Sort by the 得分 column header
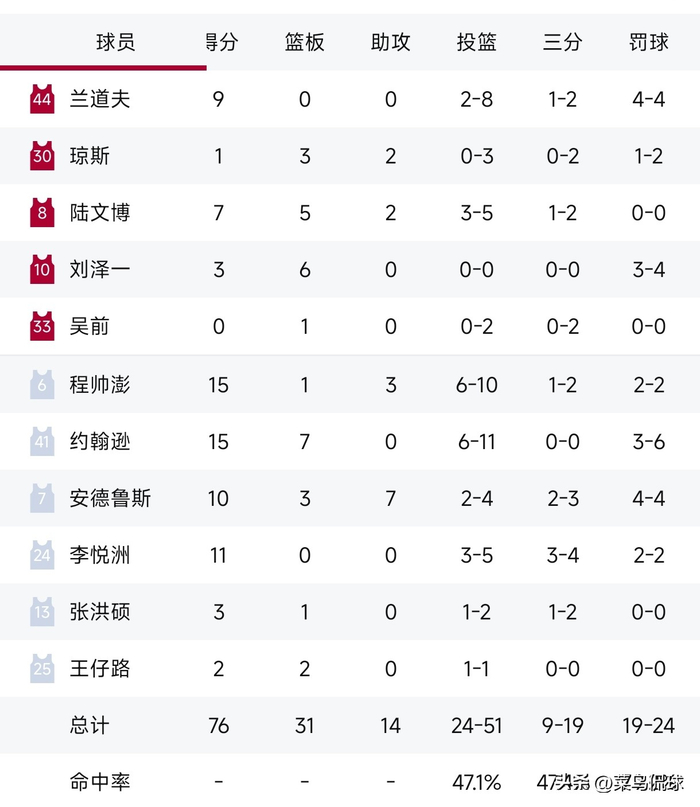700x807 pixels. (x=220, y=43)
